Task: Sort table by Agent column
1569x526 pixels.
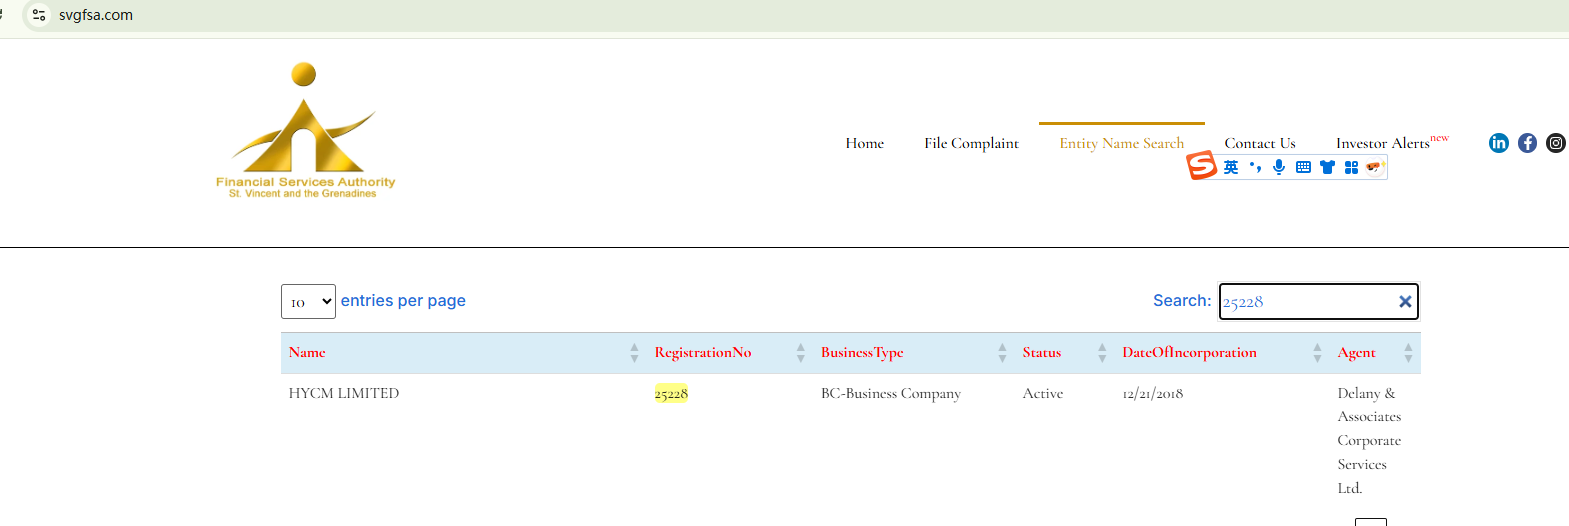Action: (1375, 352)
